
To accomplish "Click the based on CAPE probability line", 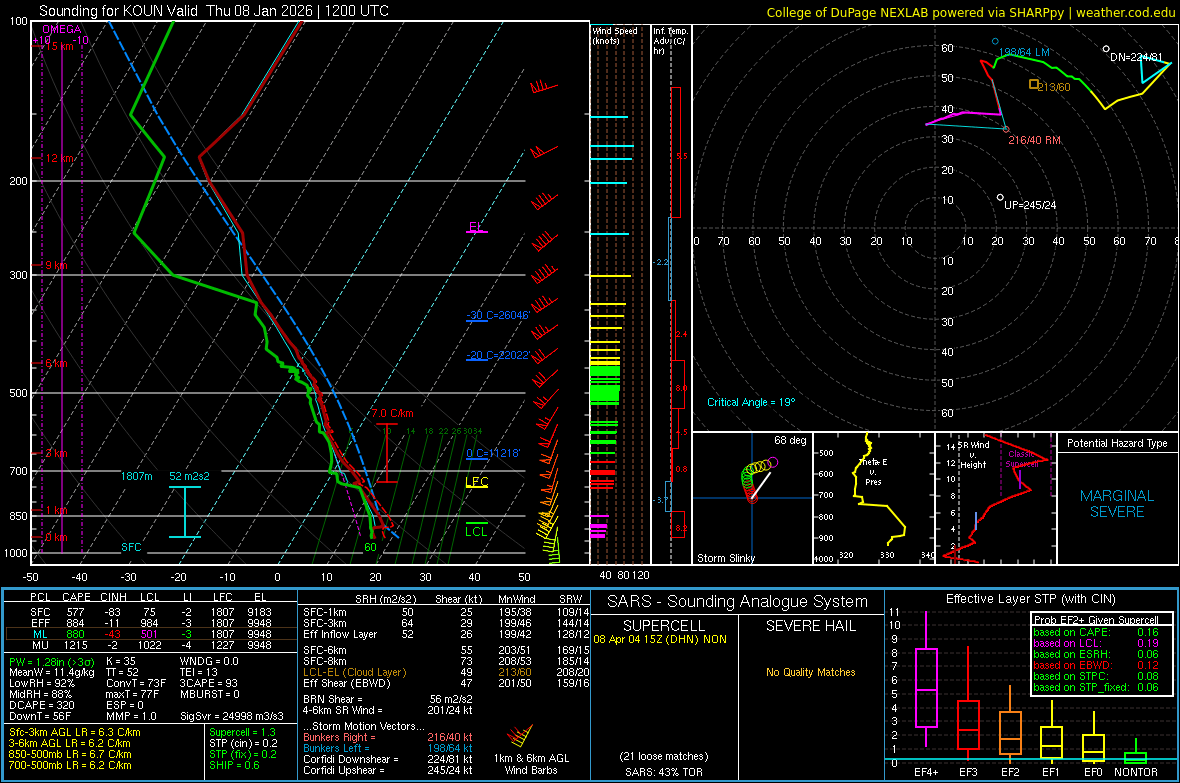I will (x=1096, y=632).
